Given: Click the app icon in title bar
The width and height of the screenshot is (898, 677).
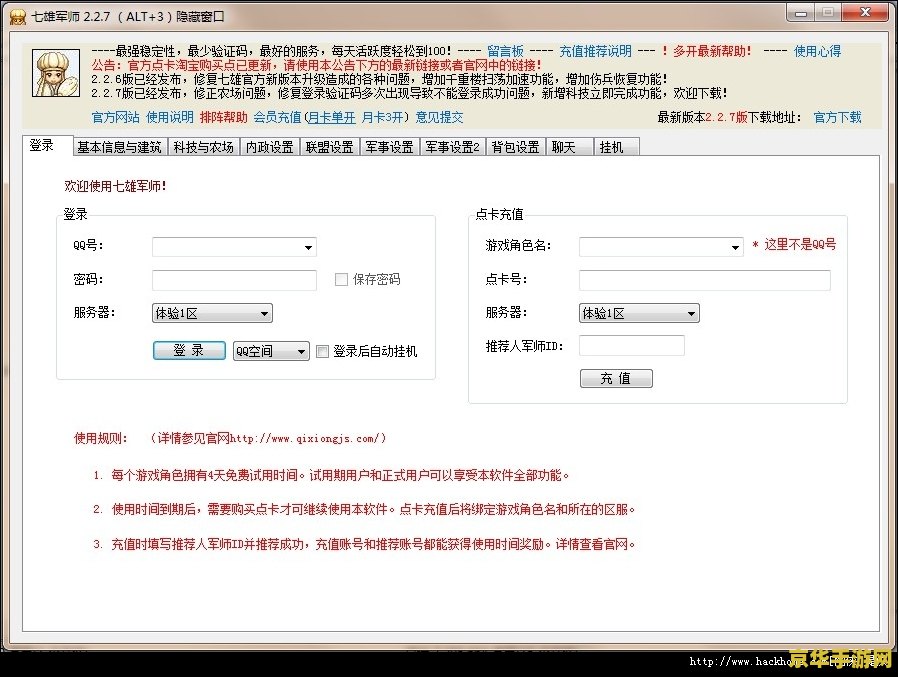Looking at the screenshot, I should 18,17.
